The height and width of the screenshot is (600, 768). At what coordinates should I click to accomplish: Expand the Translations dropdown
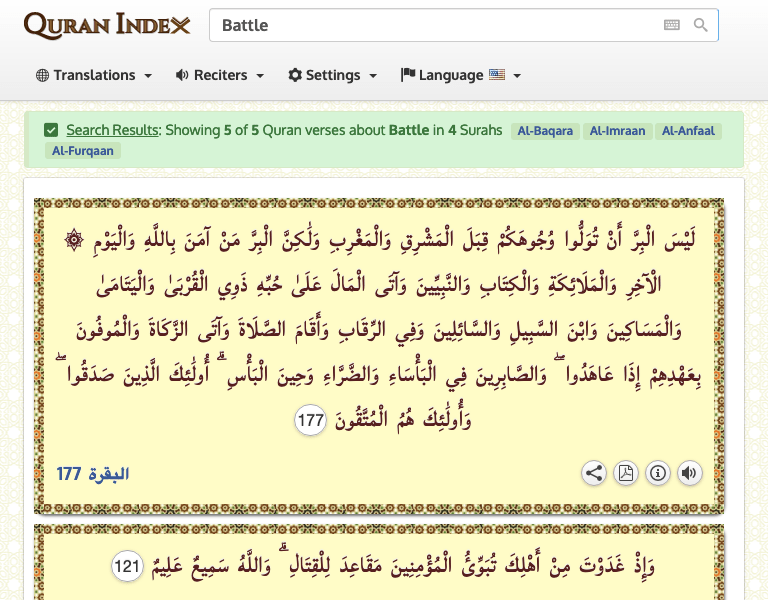(x=94, y=75)
